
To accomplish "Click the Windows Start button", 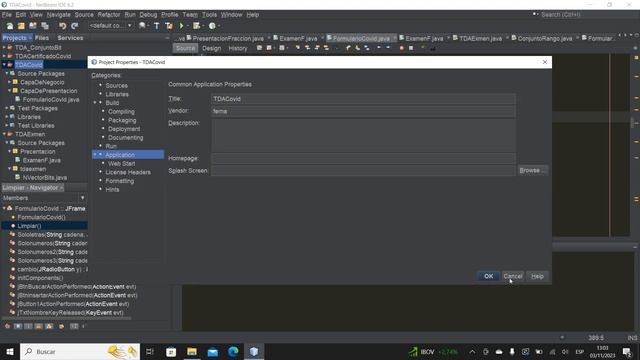I will coord(10,351).
